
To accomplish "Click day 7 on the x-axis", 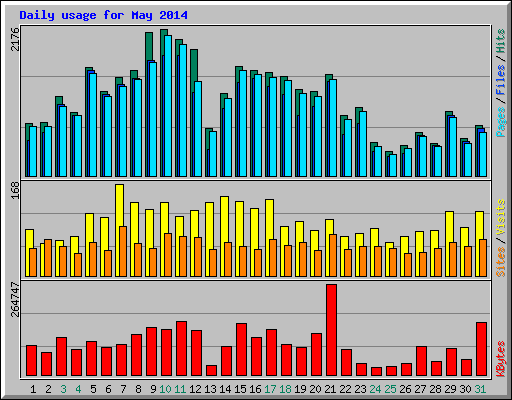I will pyautogui.click(x=123, y=389).
